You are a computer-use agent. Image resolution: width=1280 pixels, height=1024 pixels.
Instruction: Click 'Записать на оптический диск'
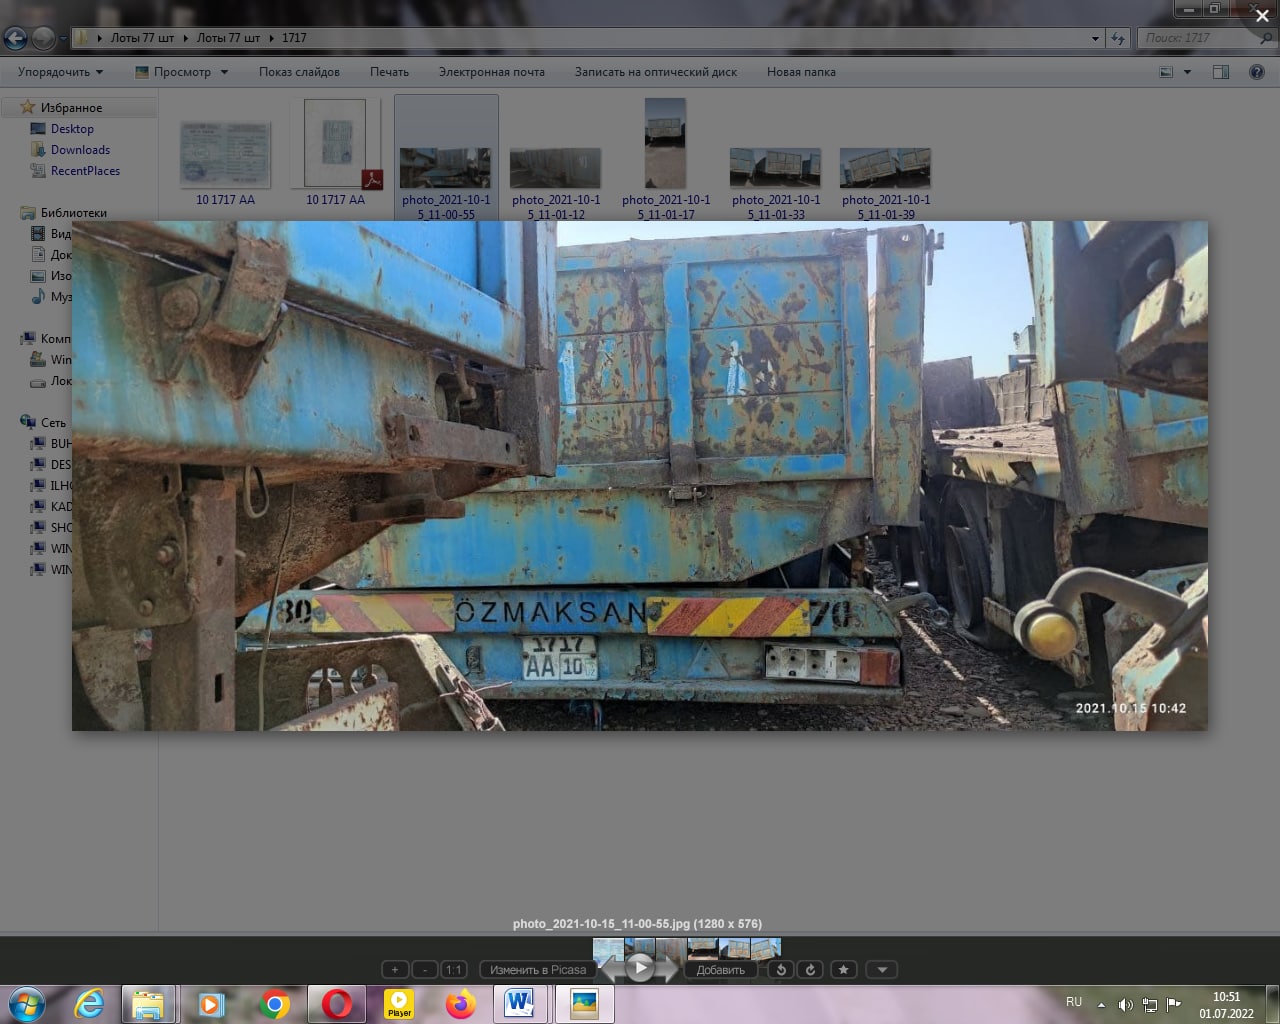click(x=656, y=72)
